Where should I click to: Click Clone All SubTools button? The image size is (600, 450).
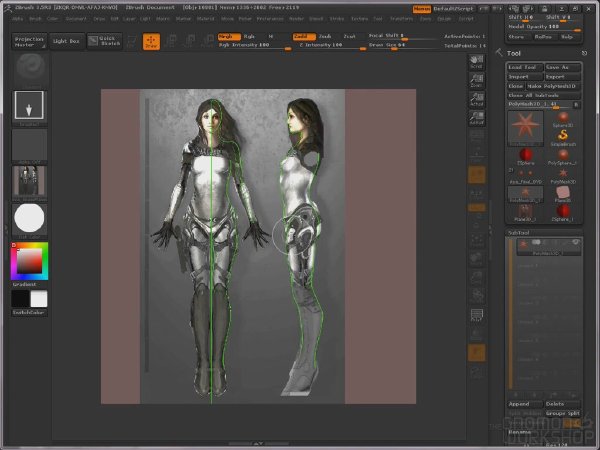(544, 96)
